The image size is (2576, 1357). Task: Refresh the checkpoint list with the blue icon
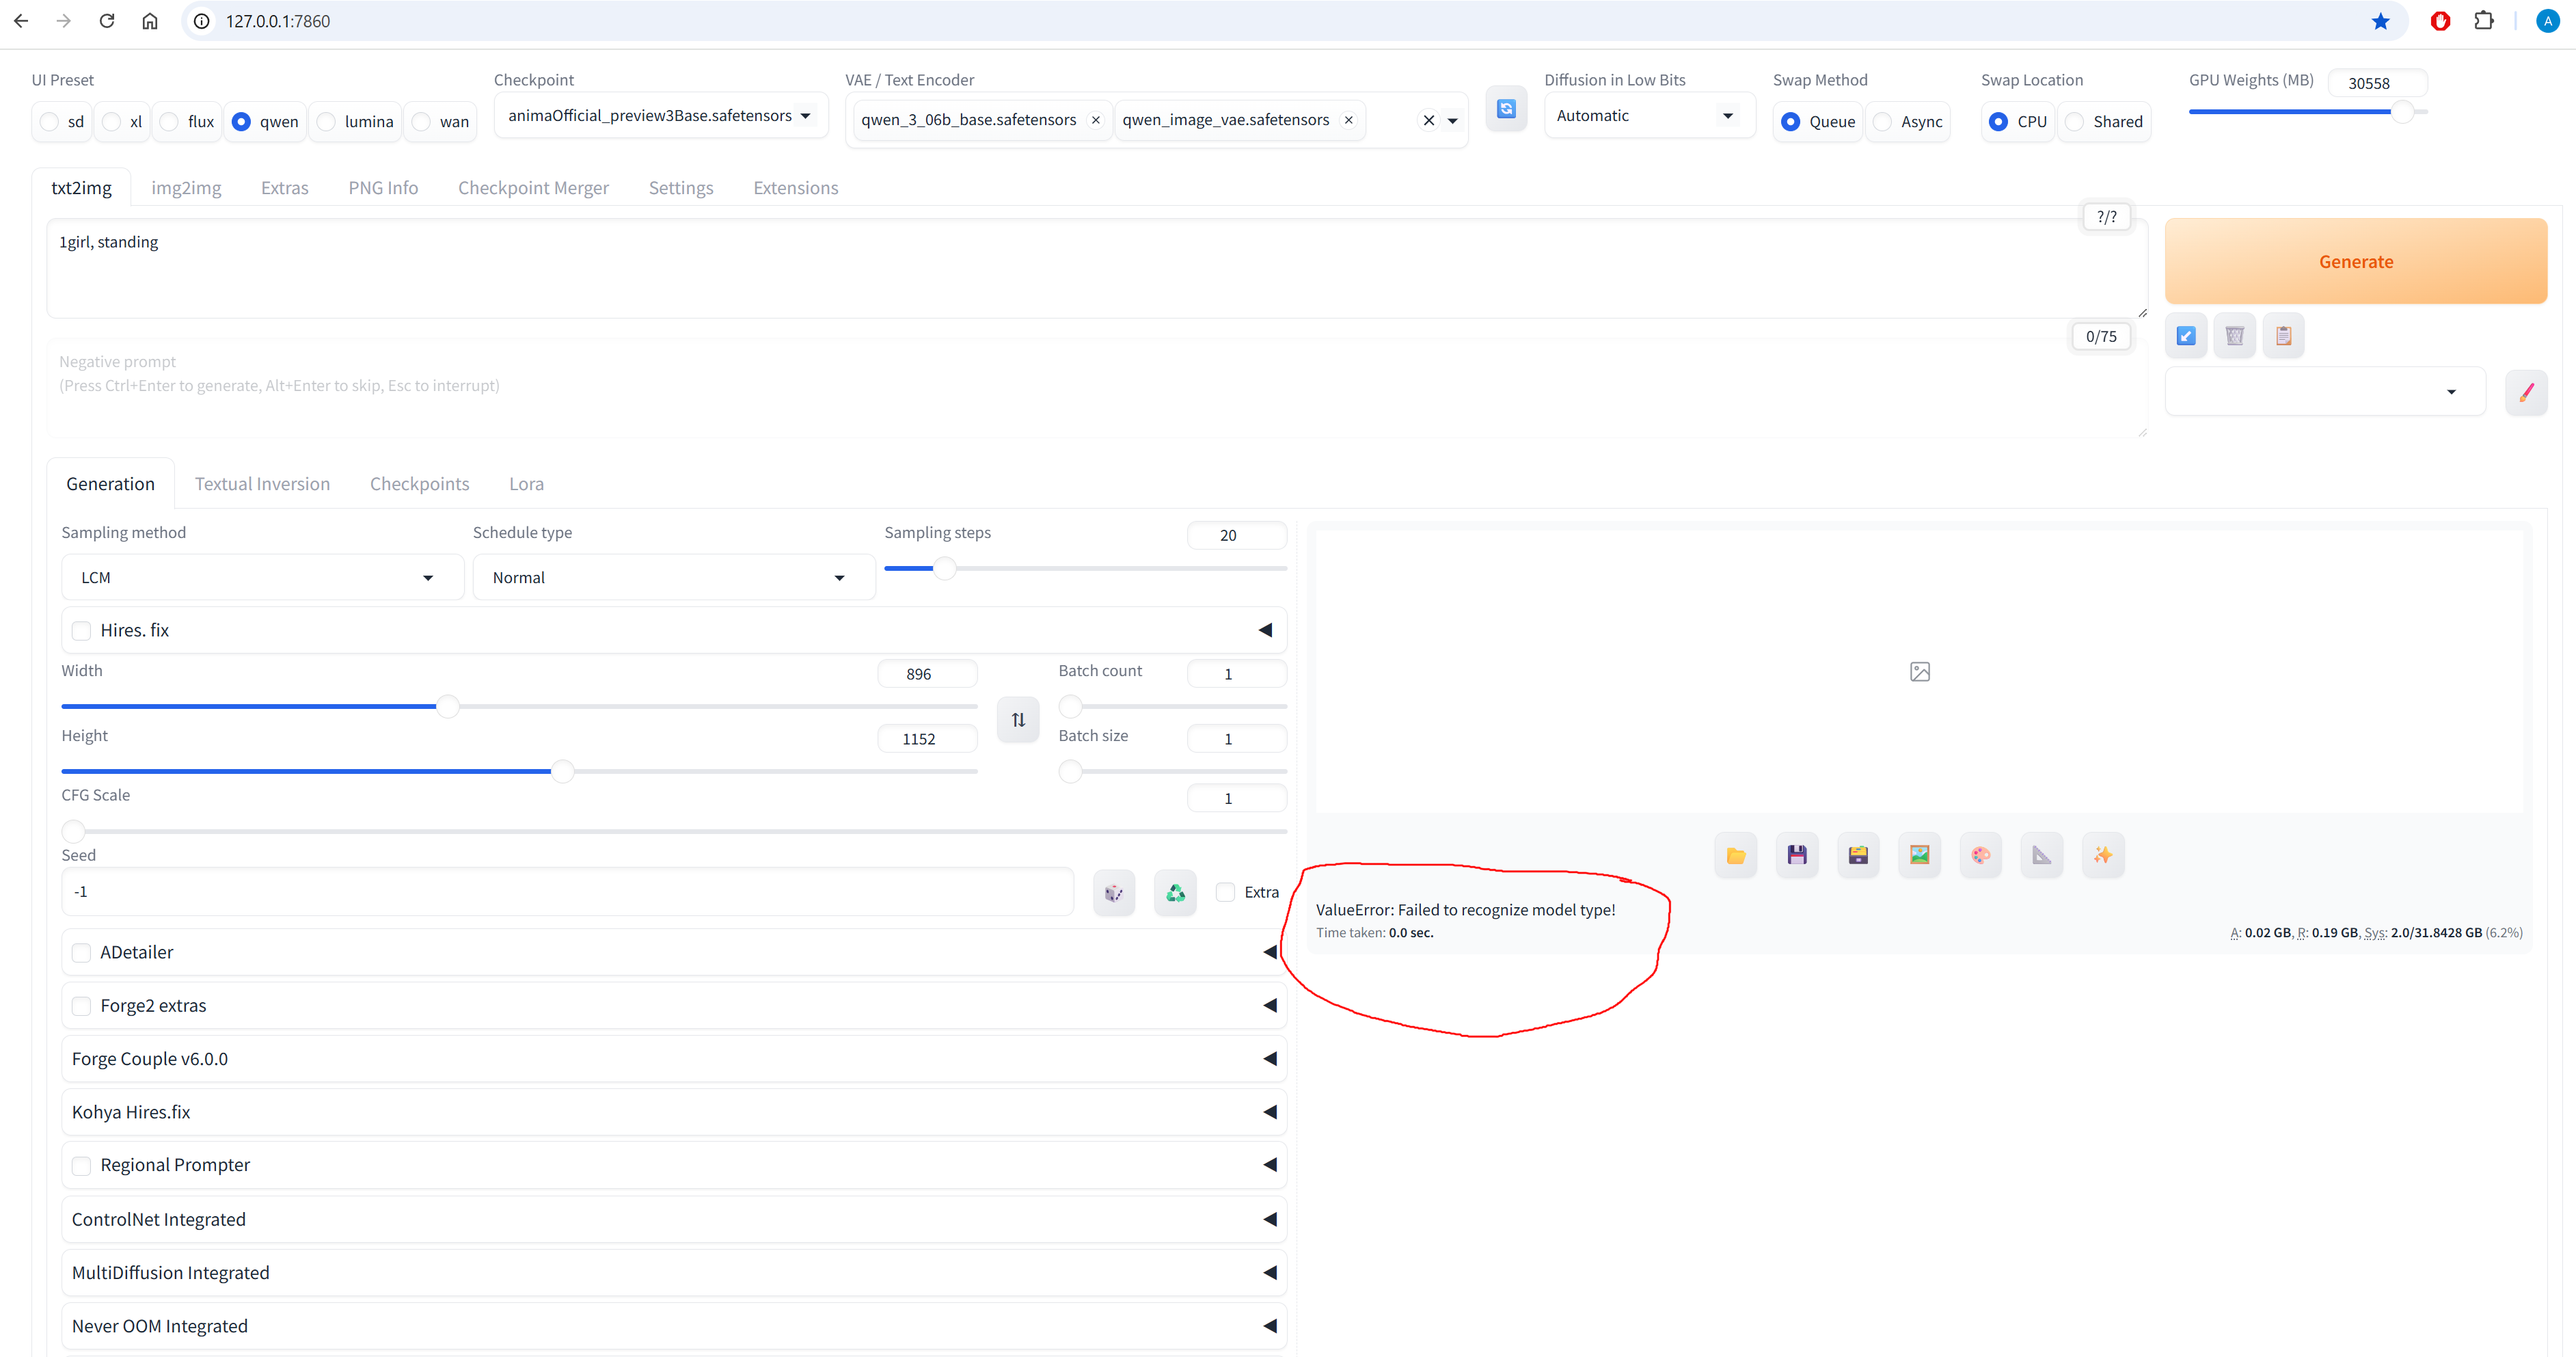[1506, 109]
